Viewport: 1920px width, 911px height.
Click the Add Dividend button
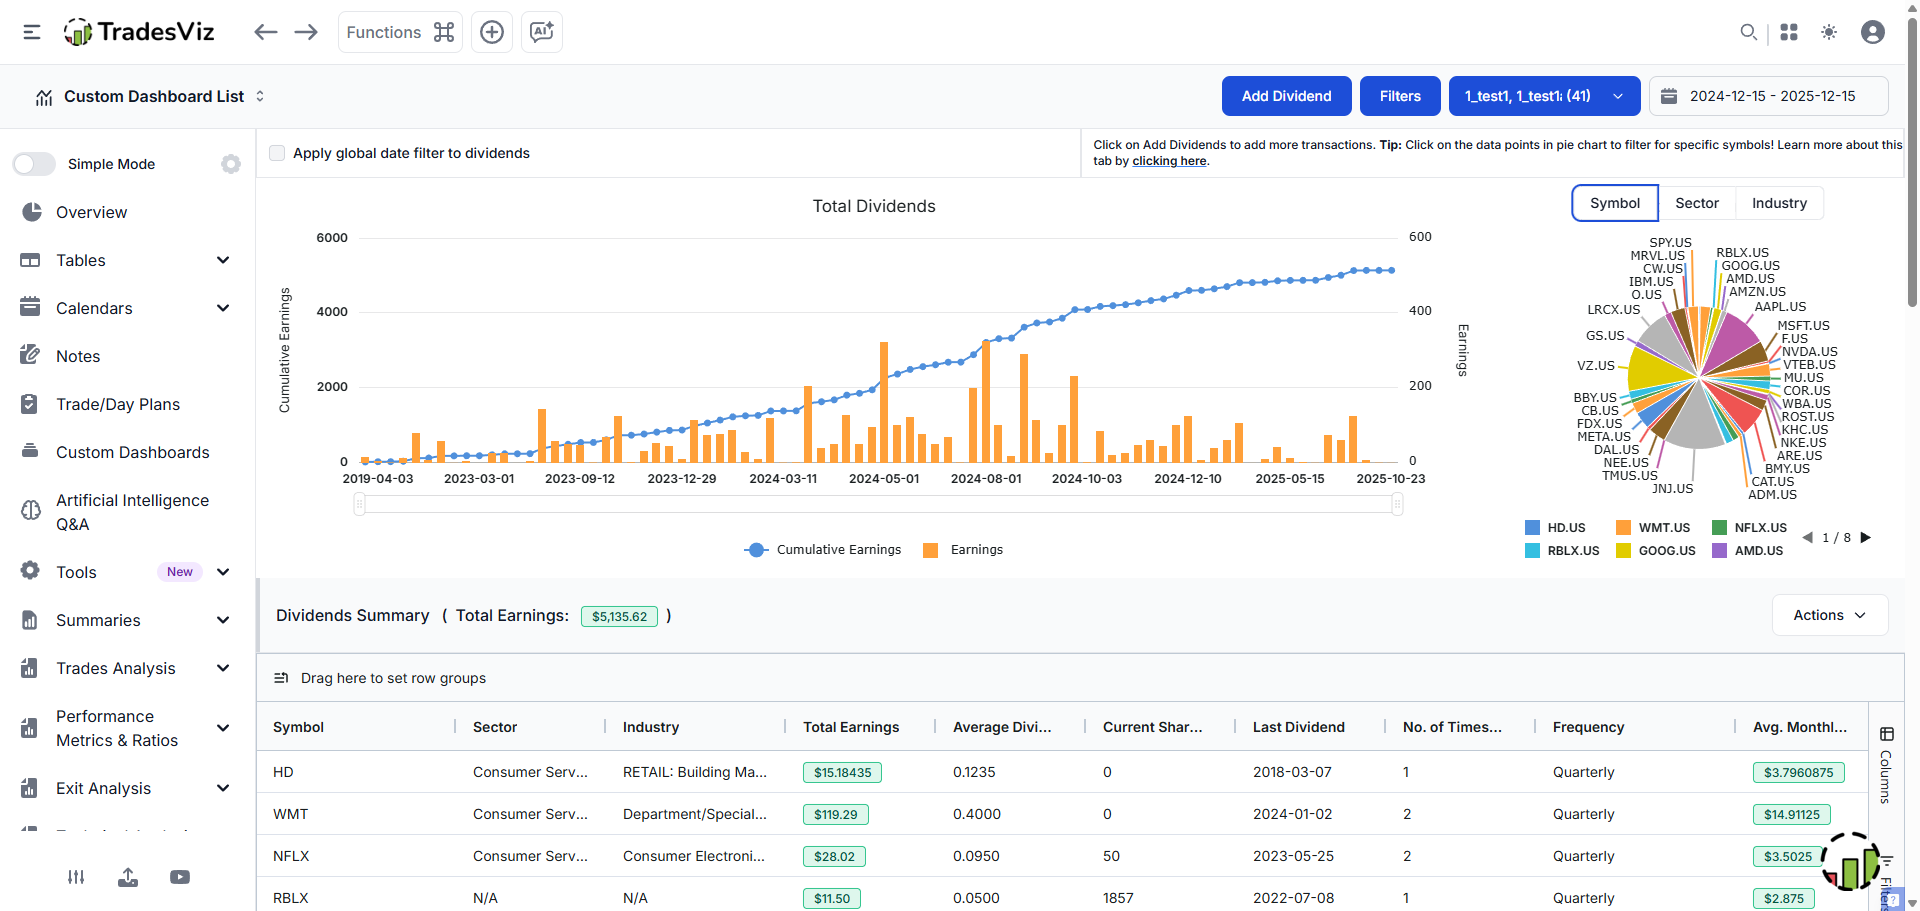[1286, 96]
